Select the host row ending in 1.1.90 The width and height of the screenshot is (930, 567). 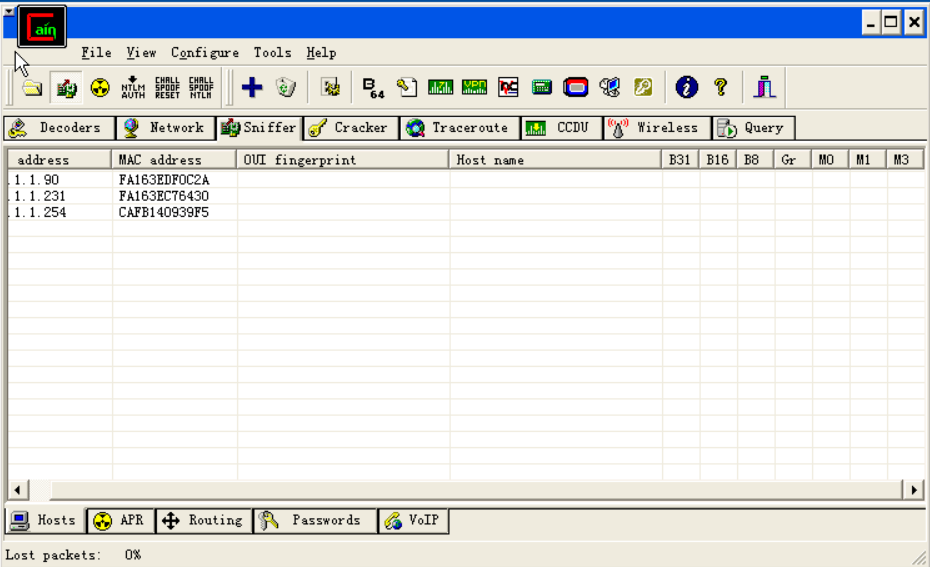[466, 180]
